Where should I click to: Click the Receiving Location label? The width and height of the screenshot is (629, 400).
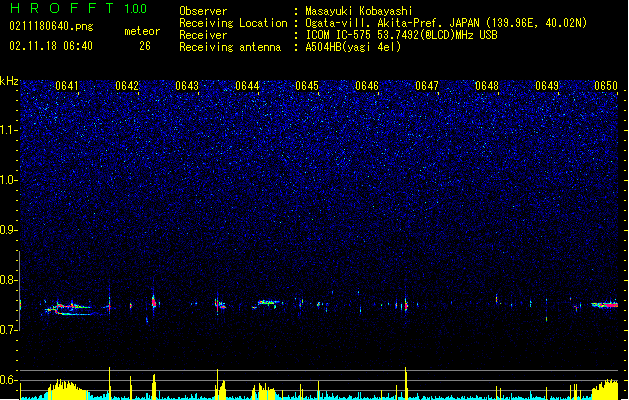pyautogui.click(x=233, y=23)
